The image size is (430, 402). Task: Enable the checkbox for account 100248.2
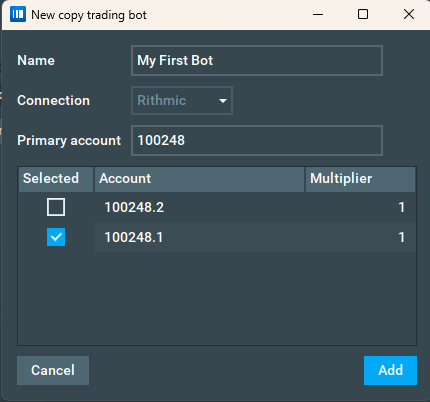(56, 207)
